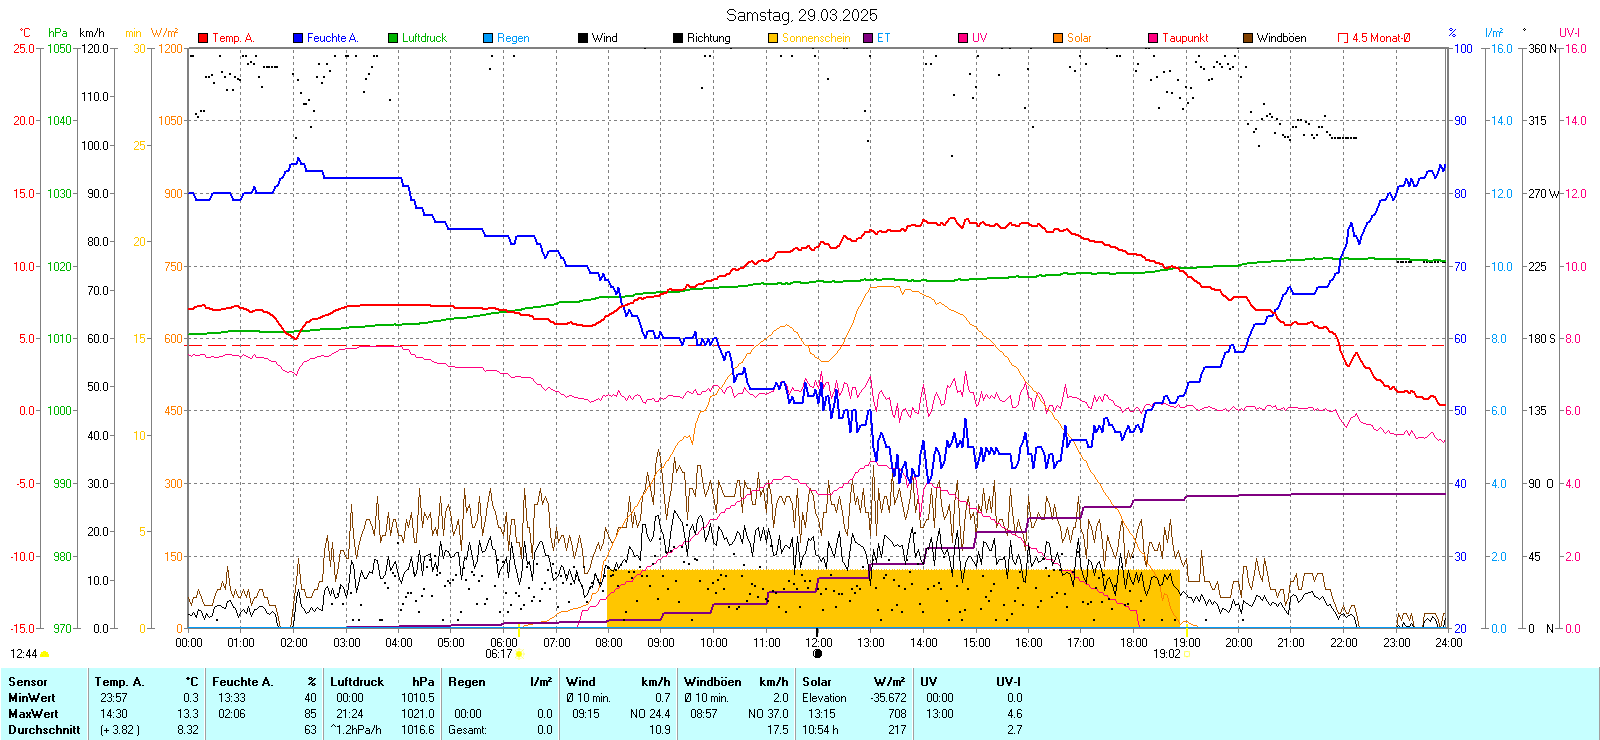Click the solar noon marker below 12:00
The height and width of the screenshot is (740, 1600).
(818, 654)
